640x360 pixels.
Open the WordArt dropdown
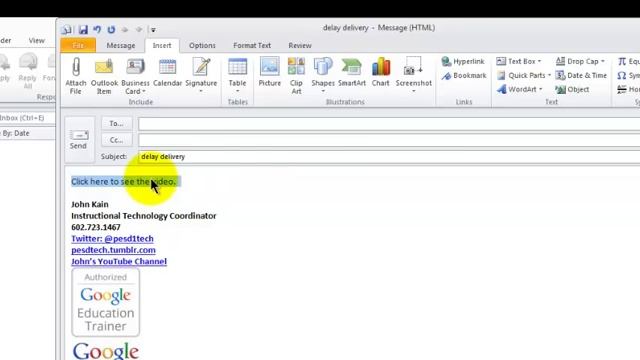click(520, 89)
